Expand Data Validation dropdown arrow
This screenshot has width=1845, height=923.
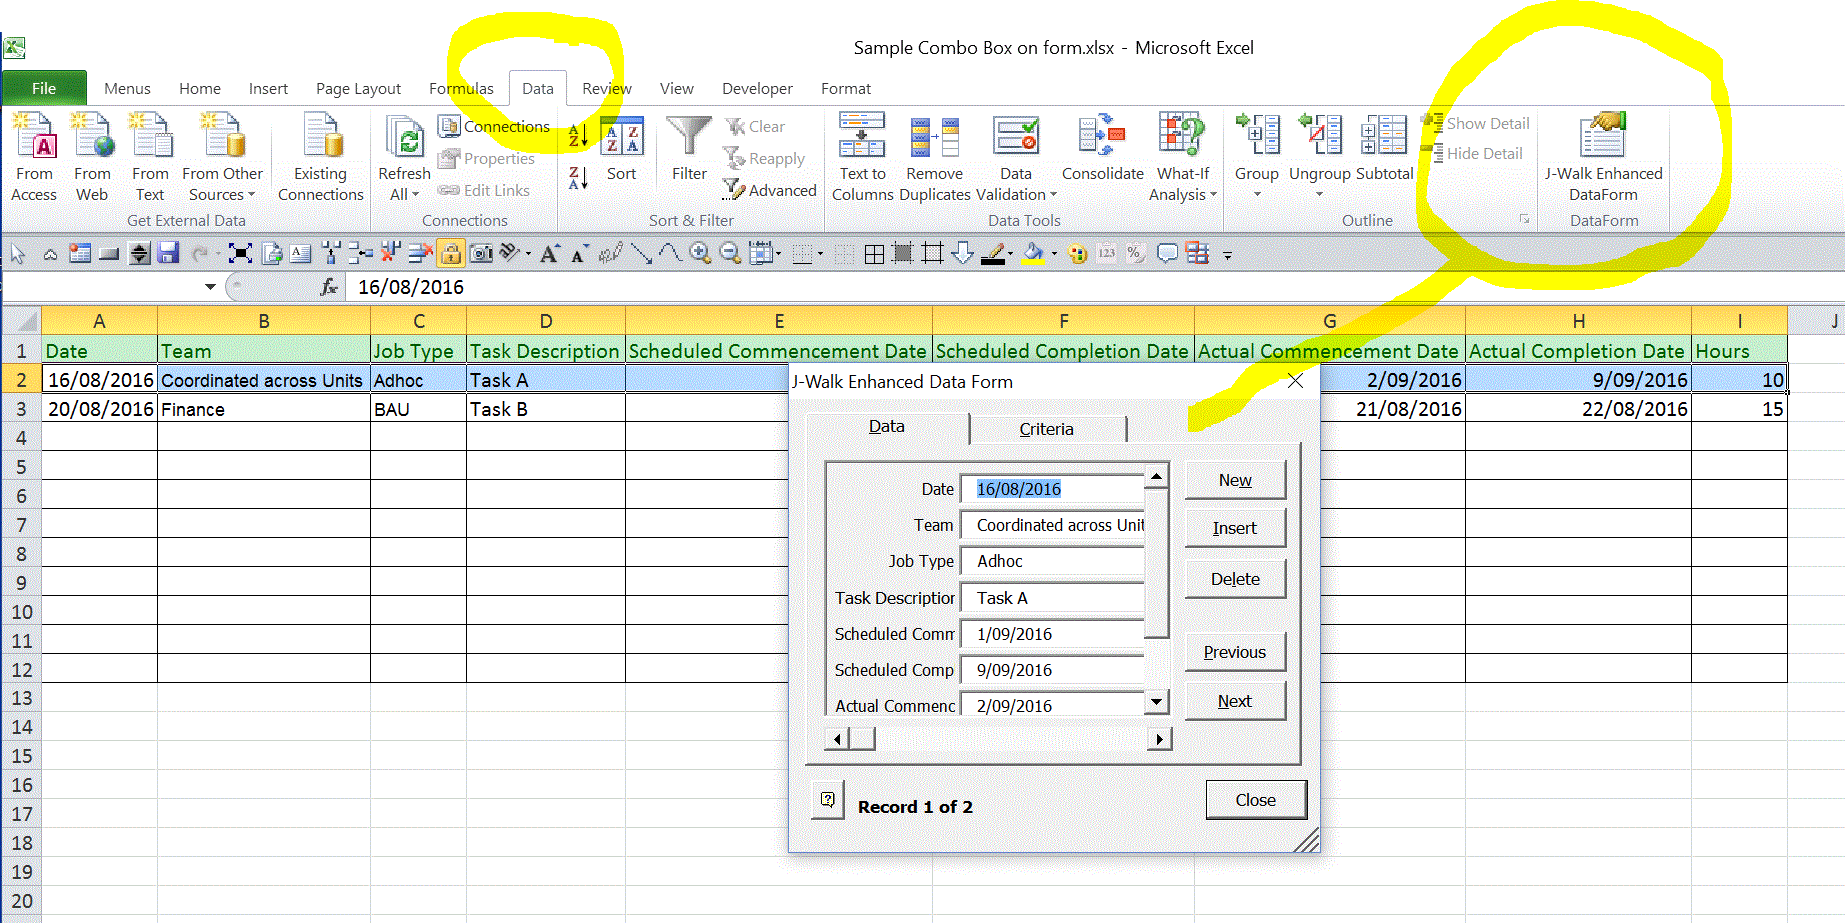[x=1053, y=195]
